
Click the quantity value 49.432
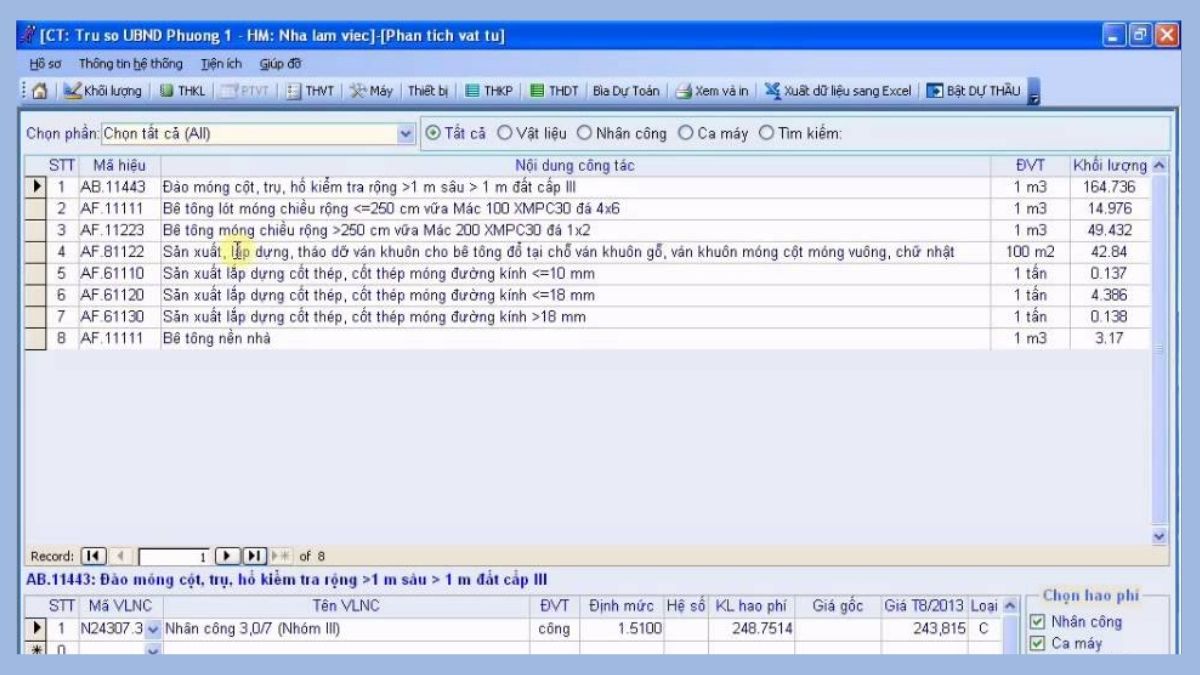click(x=1109, y=230)
